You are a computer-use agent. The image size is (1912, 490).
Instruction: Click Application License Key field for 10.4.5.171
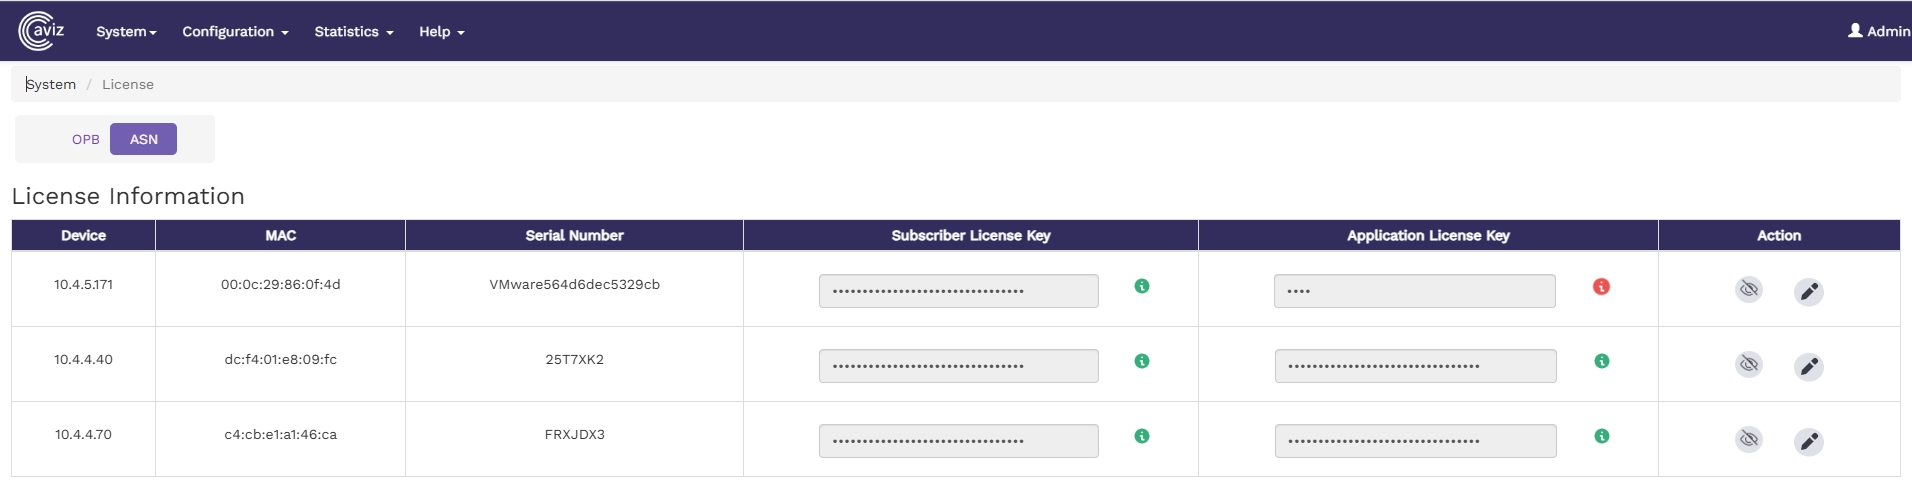(x=1414, y=291)
